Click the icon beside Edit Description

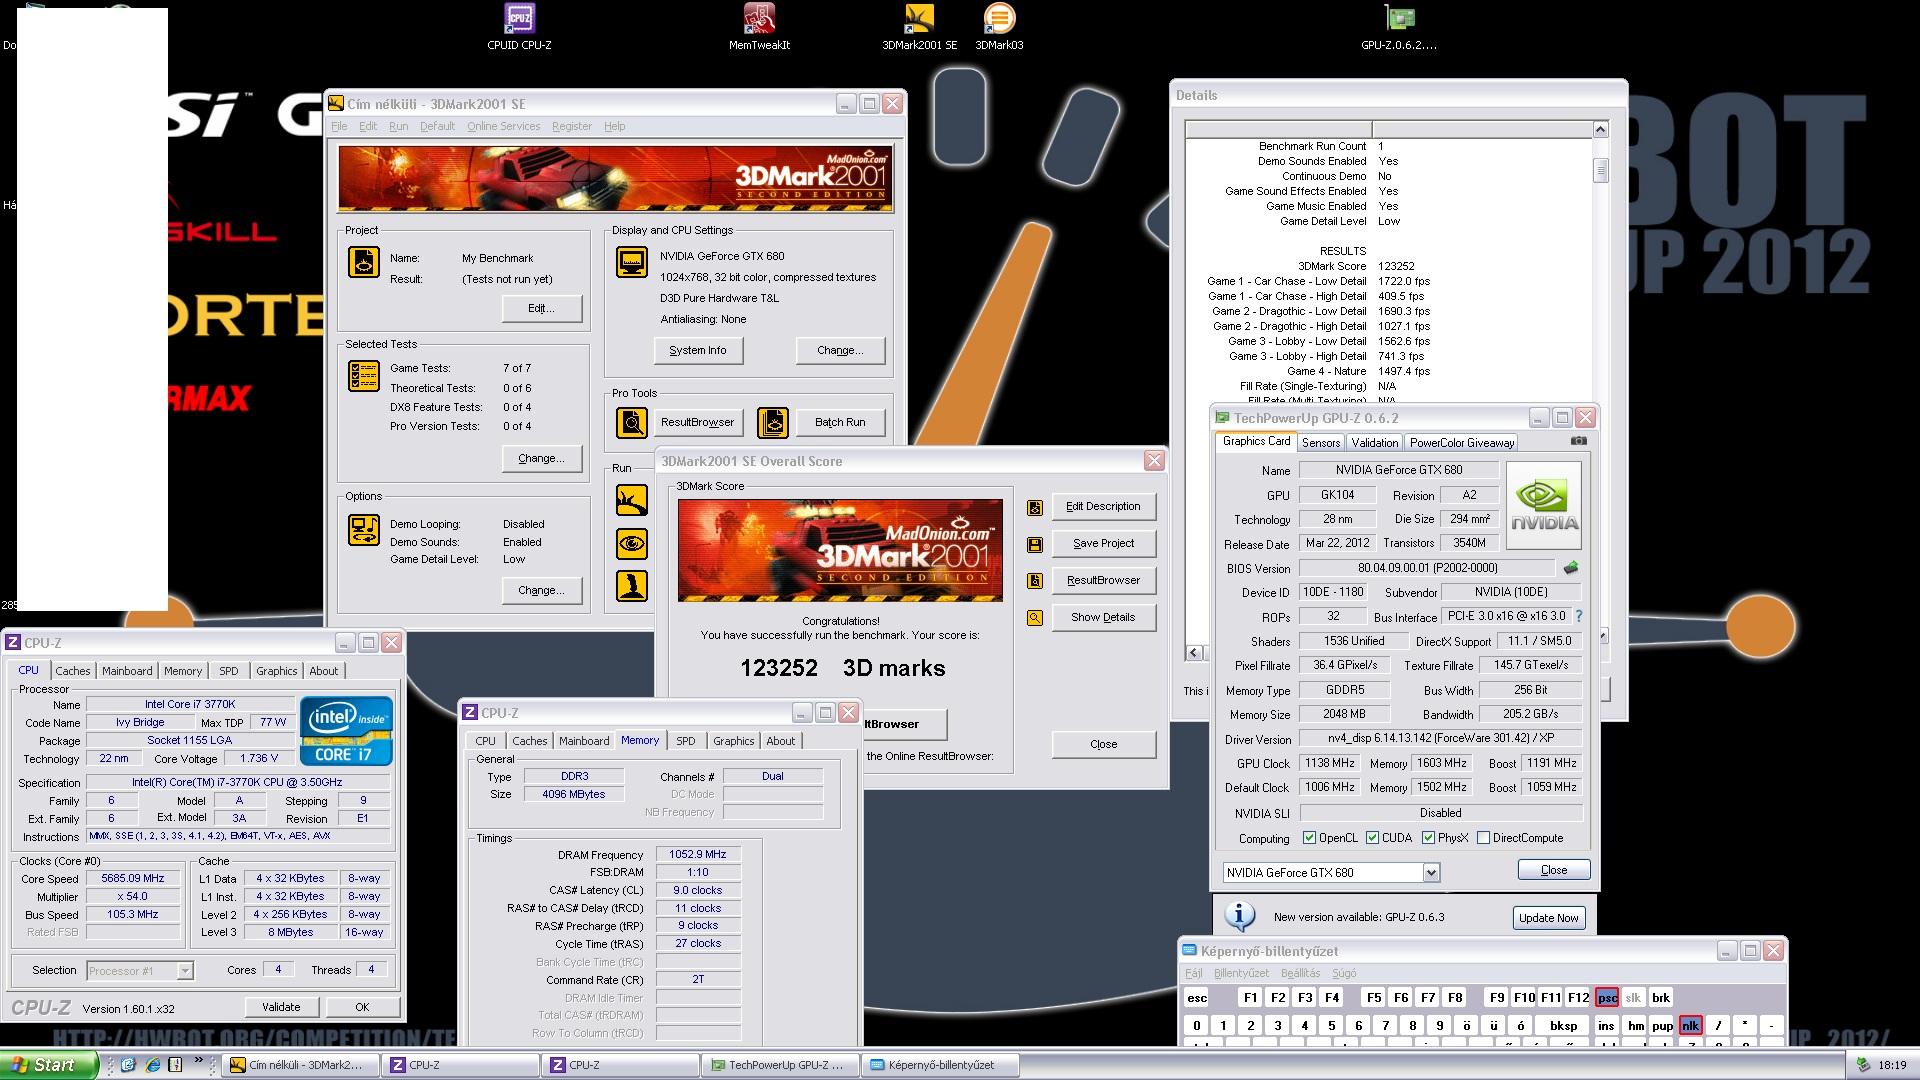point(1035,508)
